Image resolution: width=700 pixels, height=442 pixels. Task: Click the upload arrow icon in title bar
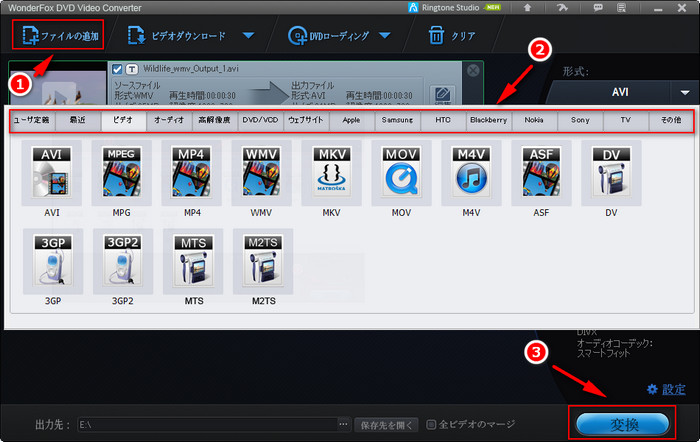pos(527,8)
